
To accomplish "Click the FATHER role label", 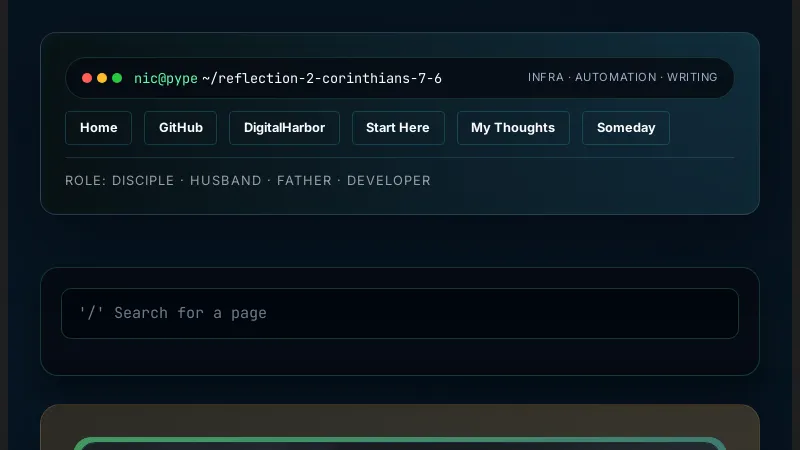I will 306,181.
